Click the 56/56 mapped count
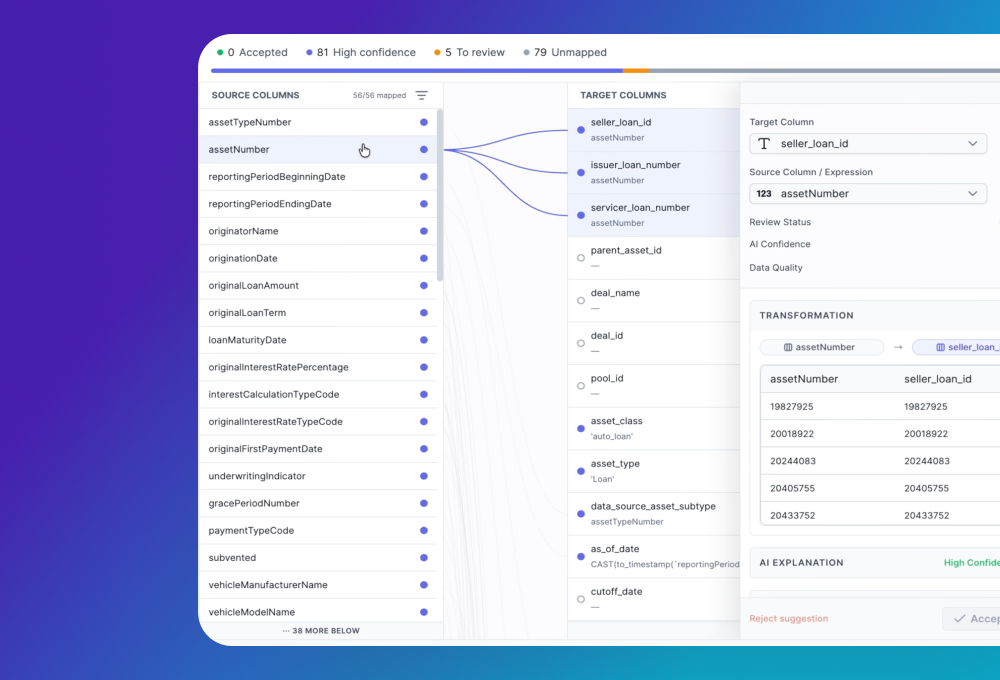Image resolution: width=1000 pixels, height=680 pixels. [379, 95]
